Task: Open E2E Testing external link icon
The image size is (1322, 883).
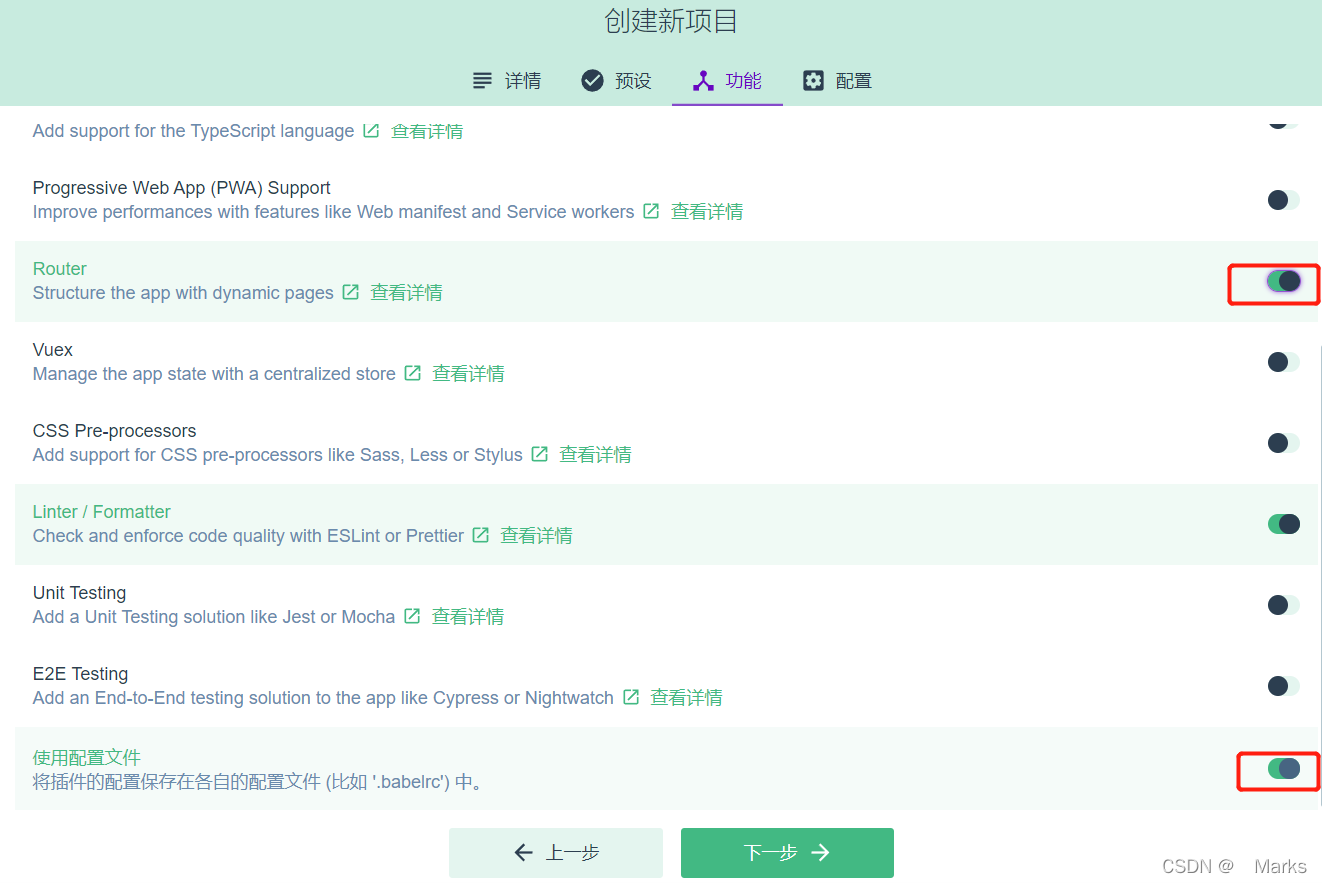Action: [x=631, y=698]
